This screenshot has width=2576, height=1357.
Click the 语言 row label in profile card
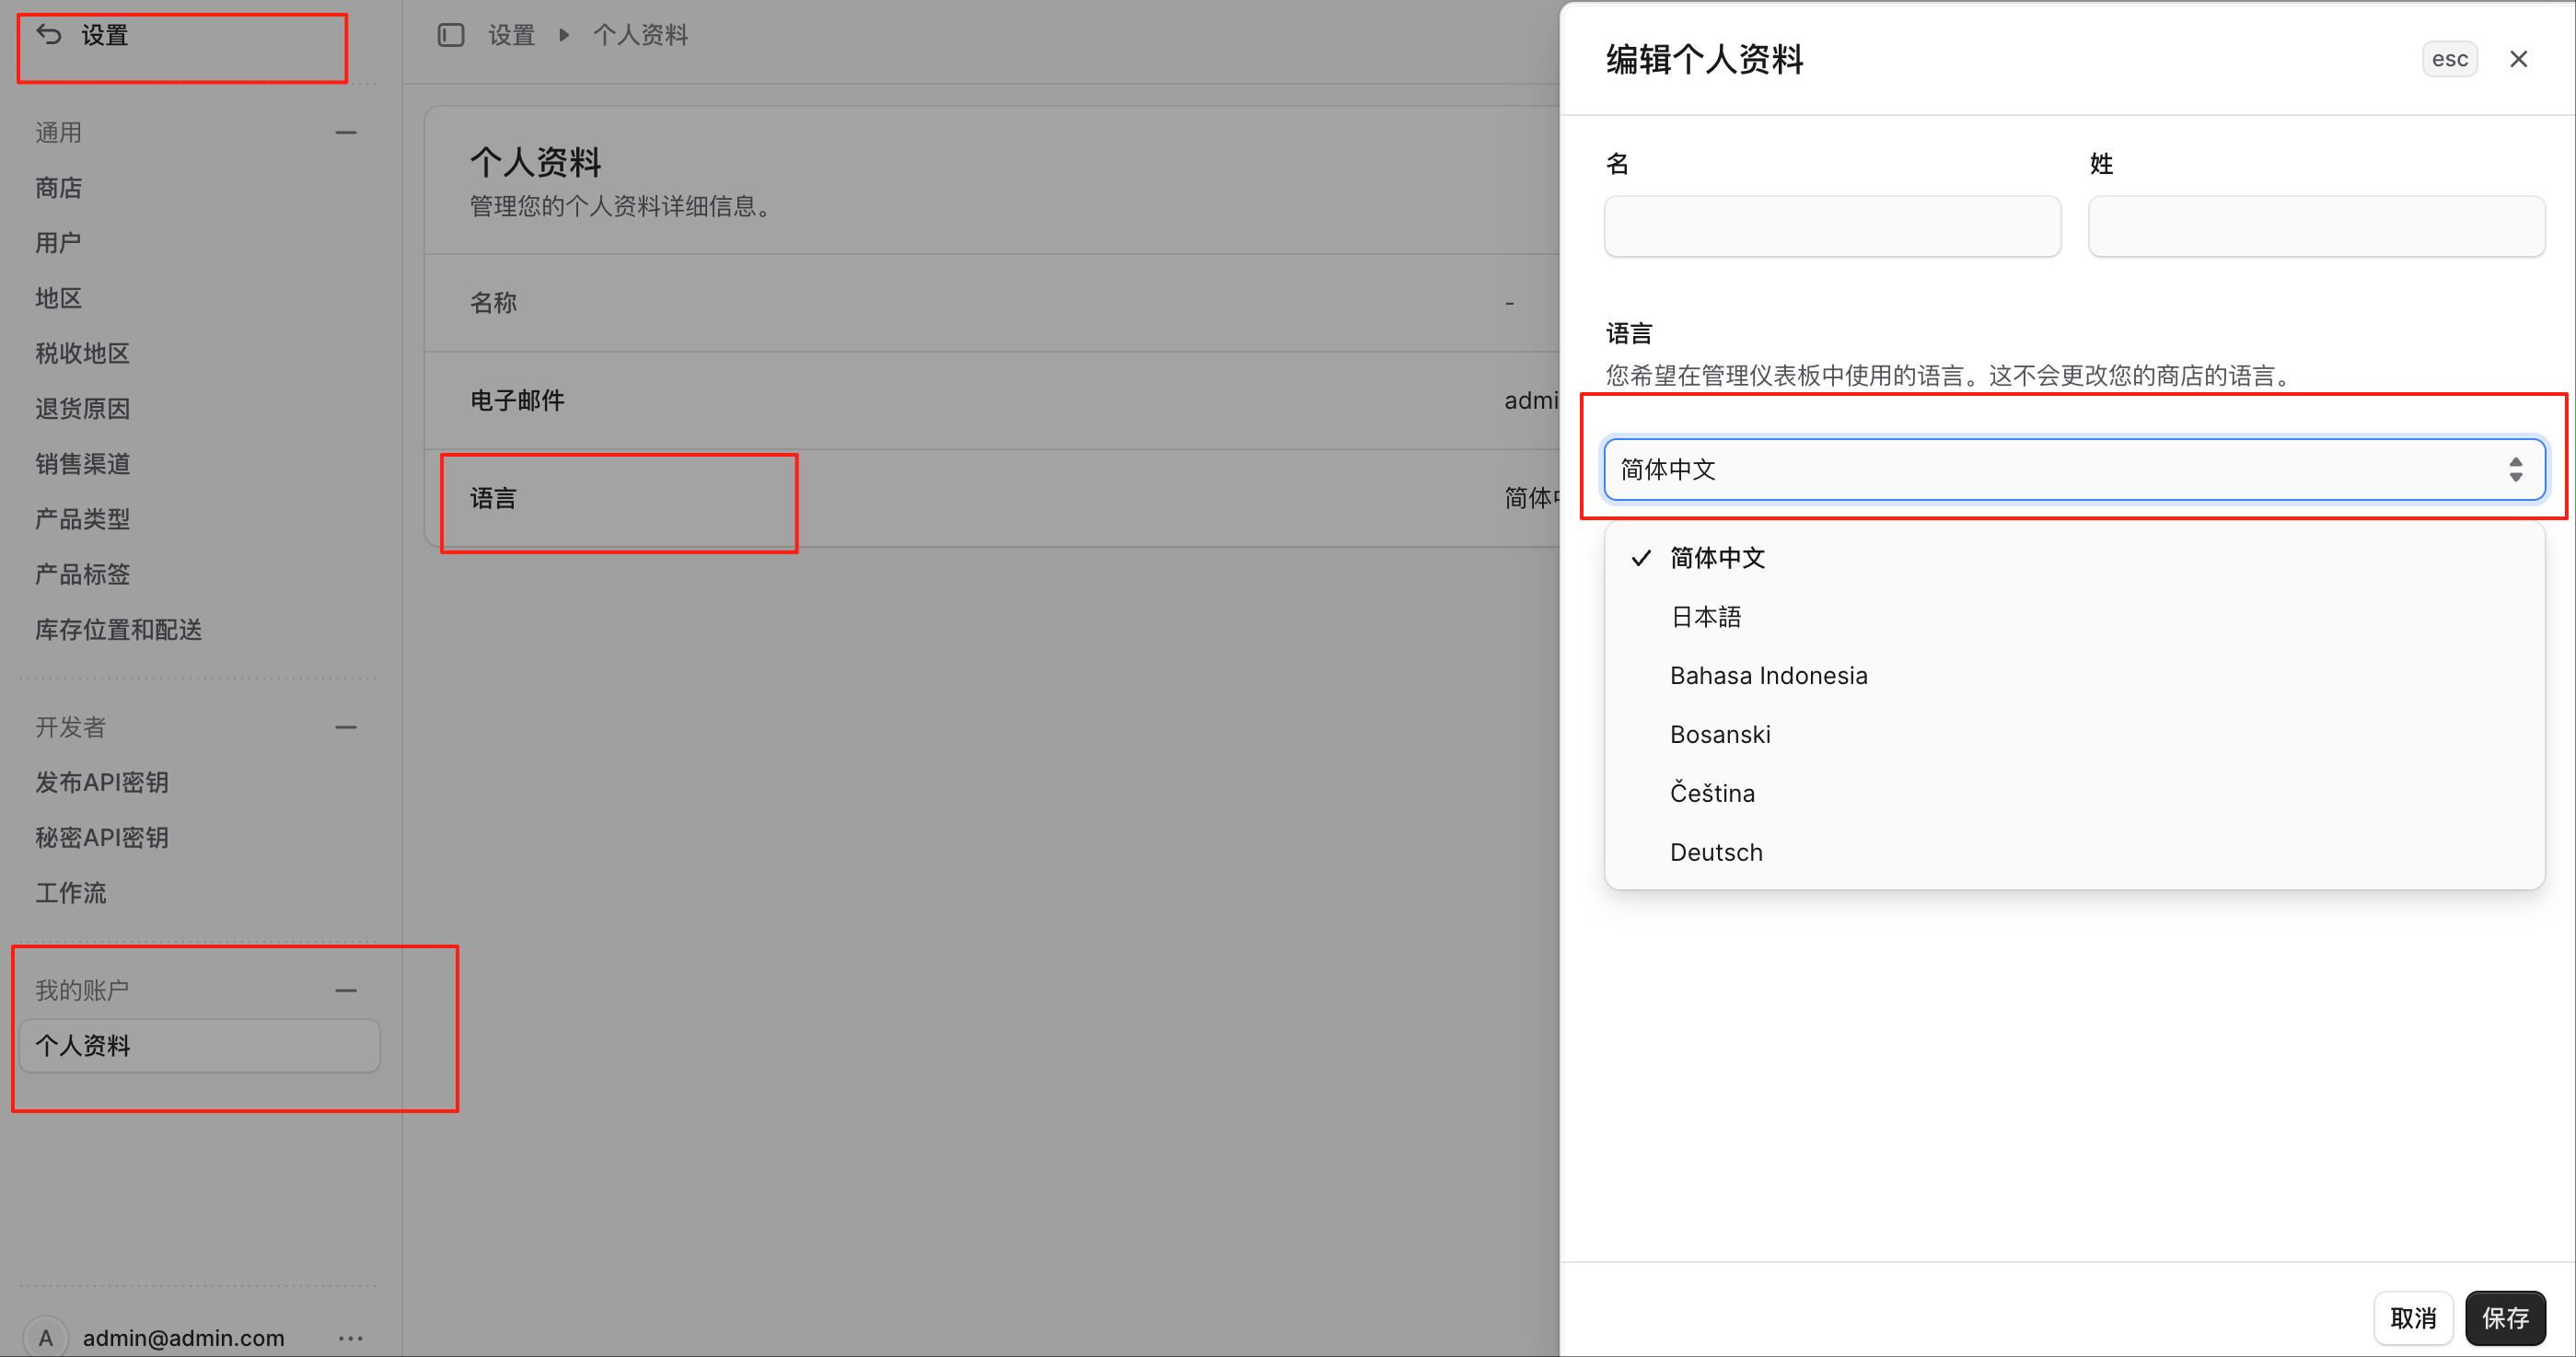pos(493,498)
